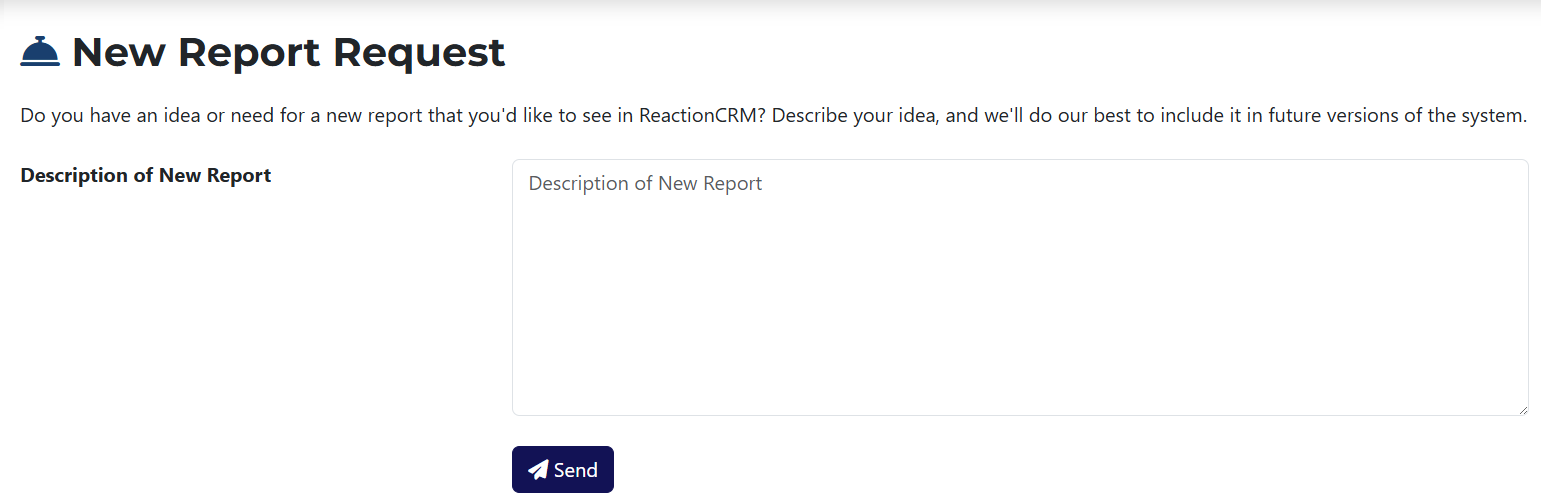Click the "Description of New Report" placeholder text

coord(645,184)
